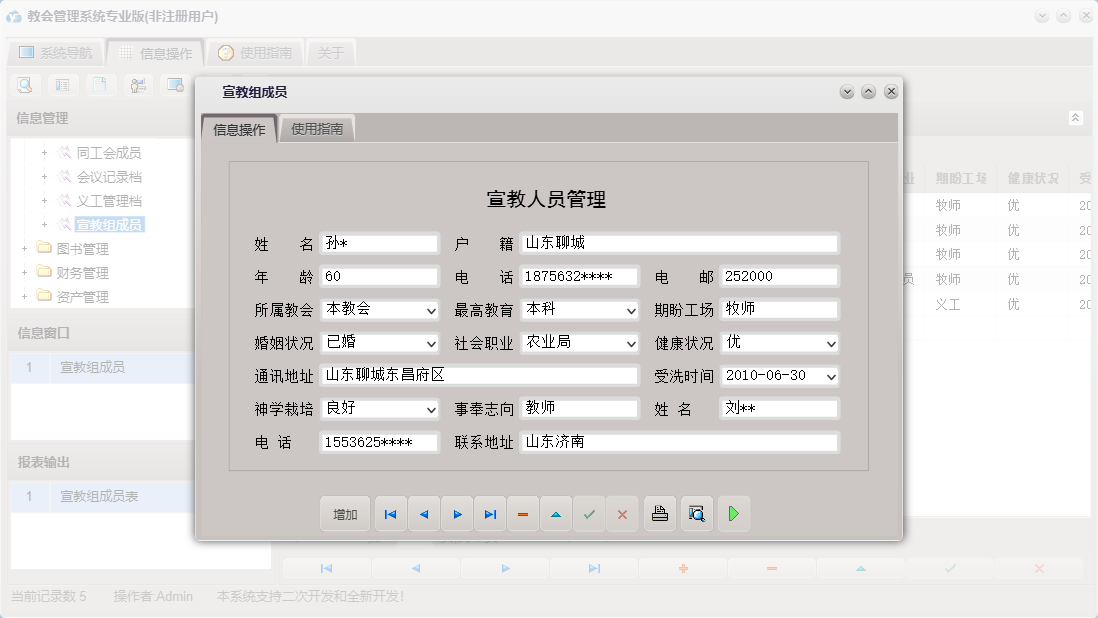1098x618 pixels.
Task: Select the magnifier search icon on main toolbar
Action: tap(24, 85)
